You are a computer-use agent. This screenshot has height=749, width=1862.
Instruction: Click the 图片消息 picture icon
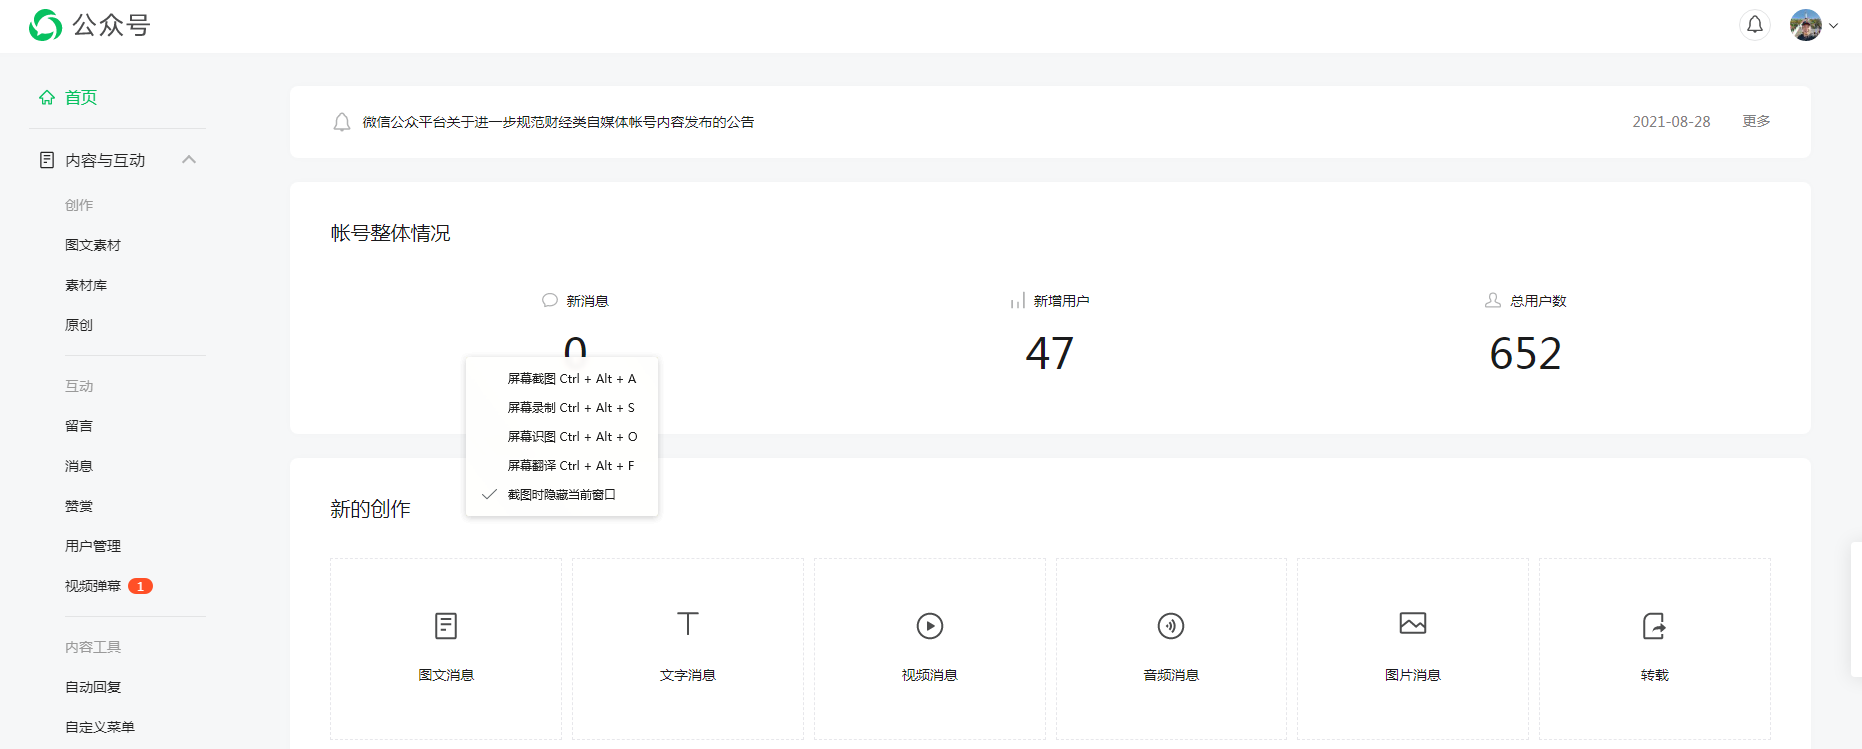click(x=1413, y=624)
